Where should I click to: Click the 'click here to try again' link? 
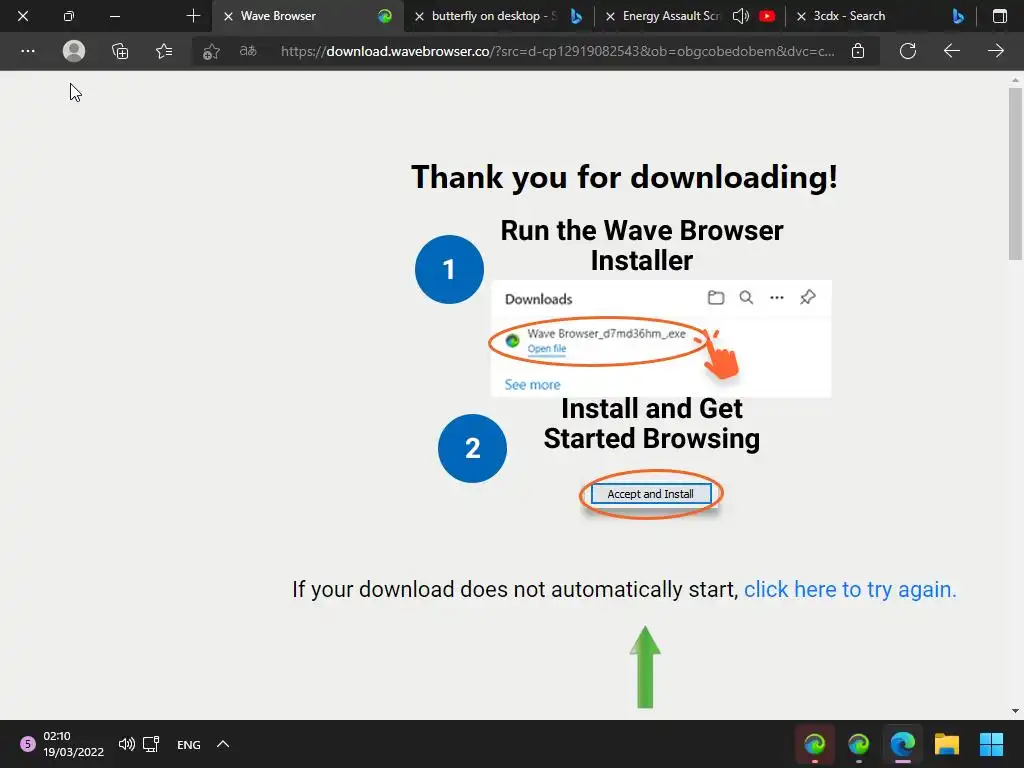tap(850, 589)
